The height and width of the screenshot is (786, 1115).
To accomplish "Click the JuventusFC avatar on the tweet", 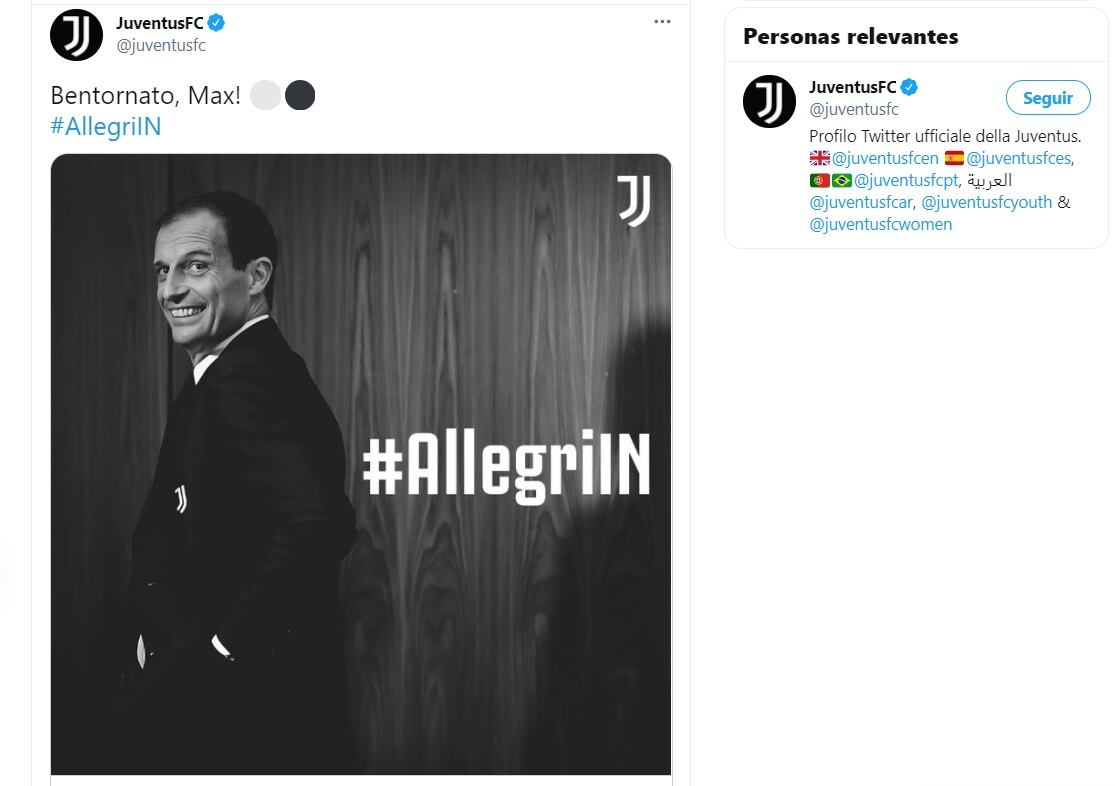I will 76,35.
